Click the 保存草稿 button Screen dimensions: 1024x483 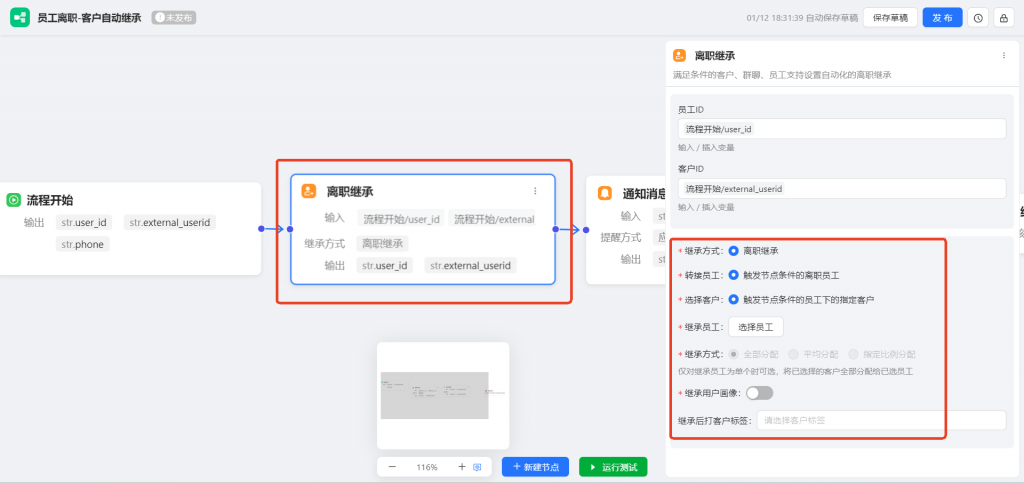click(890, 18)
